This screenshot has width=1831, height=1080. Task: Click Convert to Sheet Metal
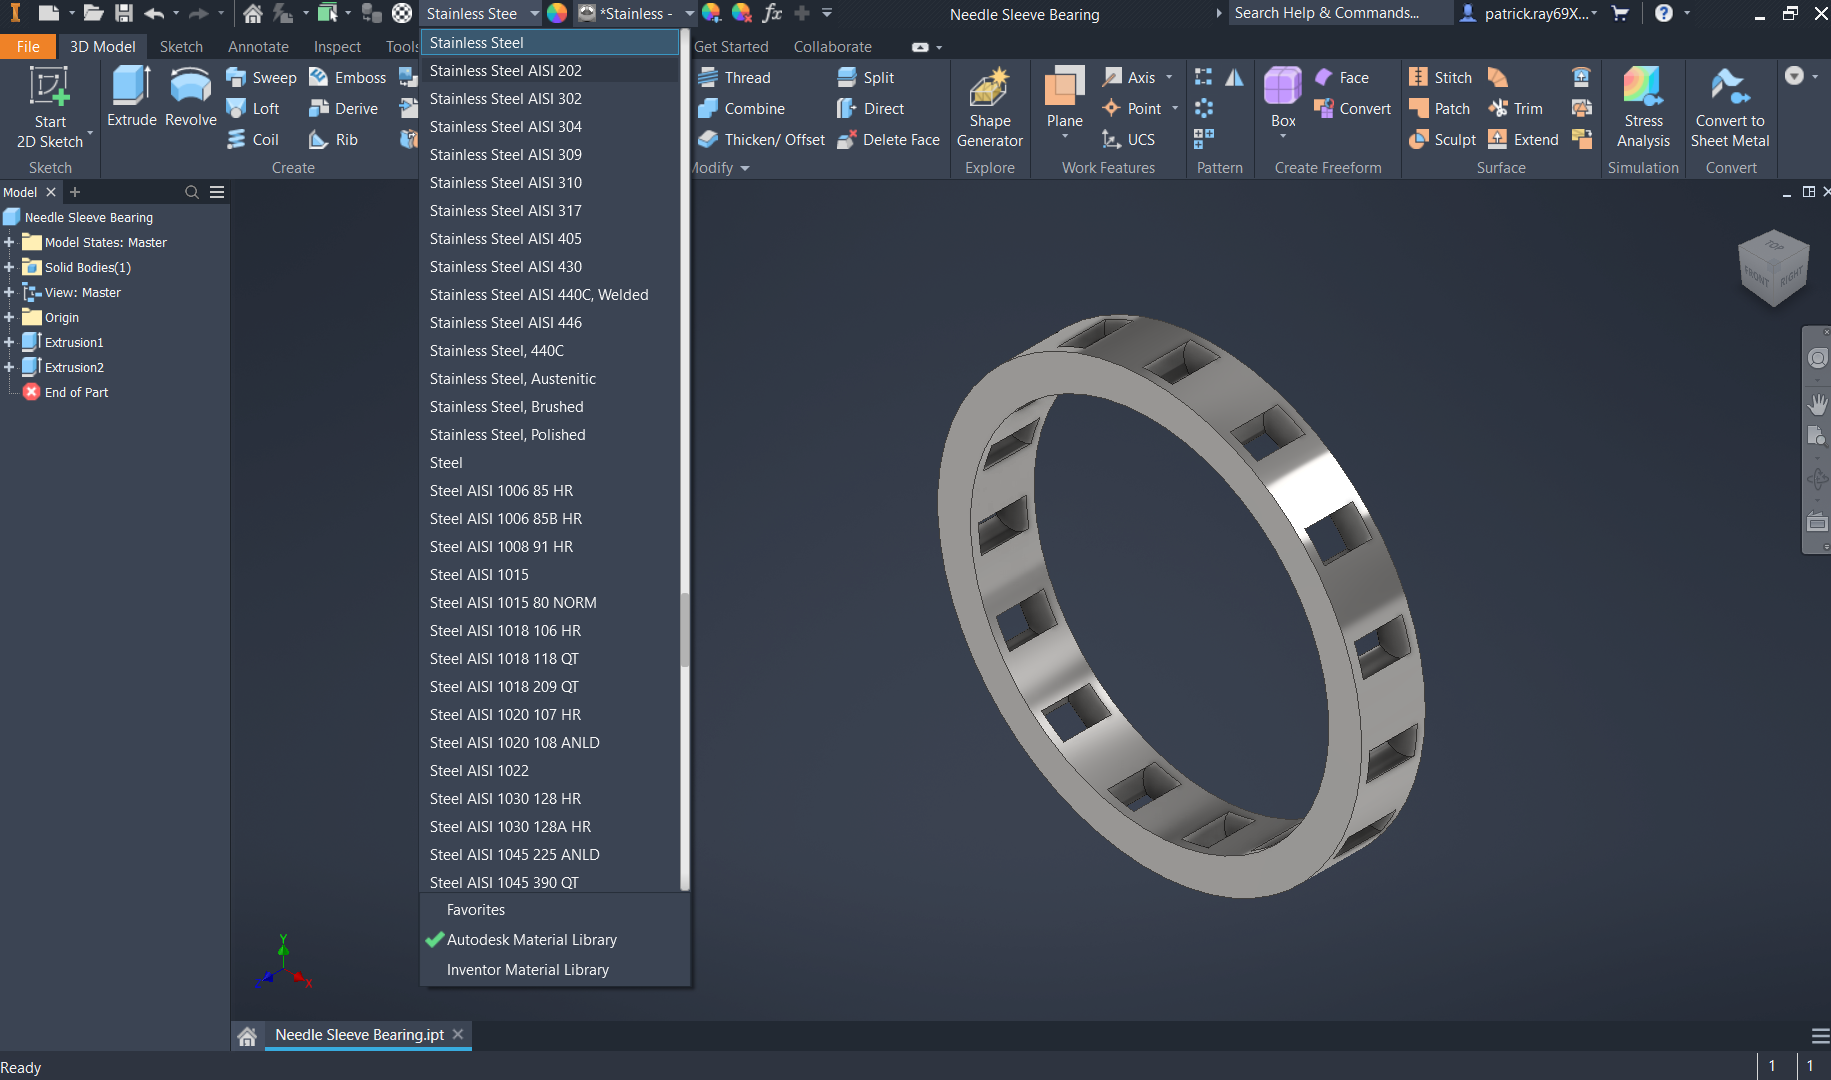tap(1729, 88)
